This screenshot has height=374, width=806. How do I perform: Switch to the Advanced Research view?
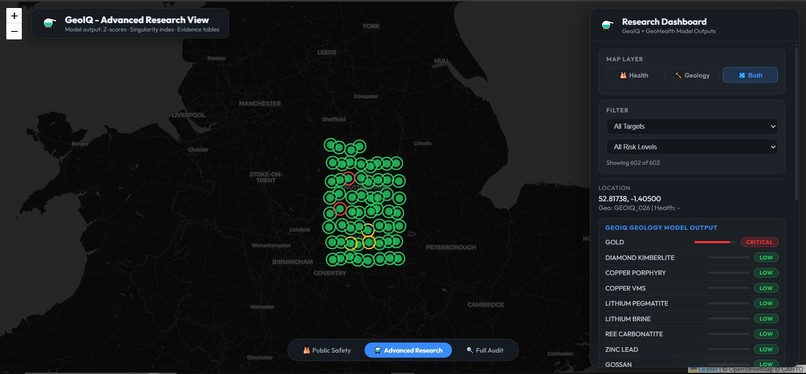pos(408,350)
